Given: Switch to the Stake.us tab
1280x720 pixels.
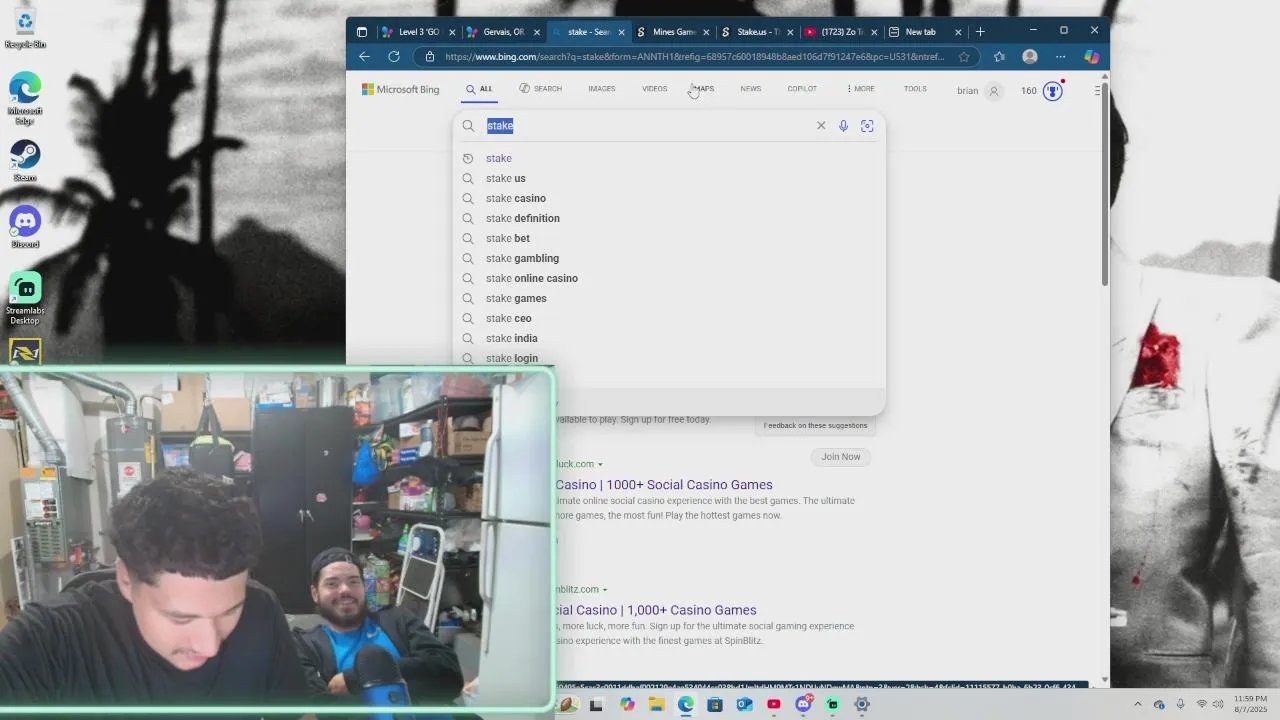Looking at the screenshot, I should point(757,32).
